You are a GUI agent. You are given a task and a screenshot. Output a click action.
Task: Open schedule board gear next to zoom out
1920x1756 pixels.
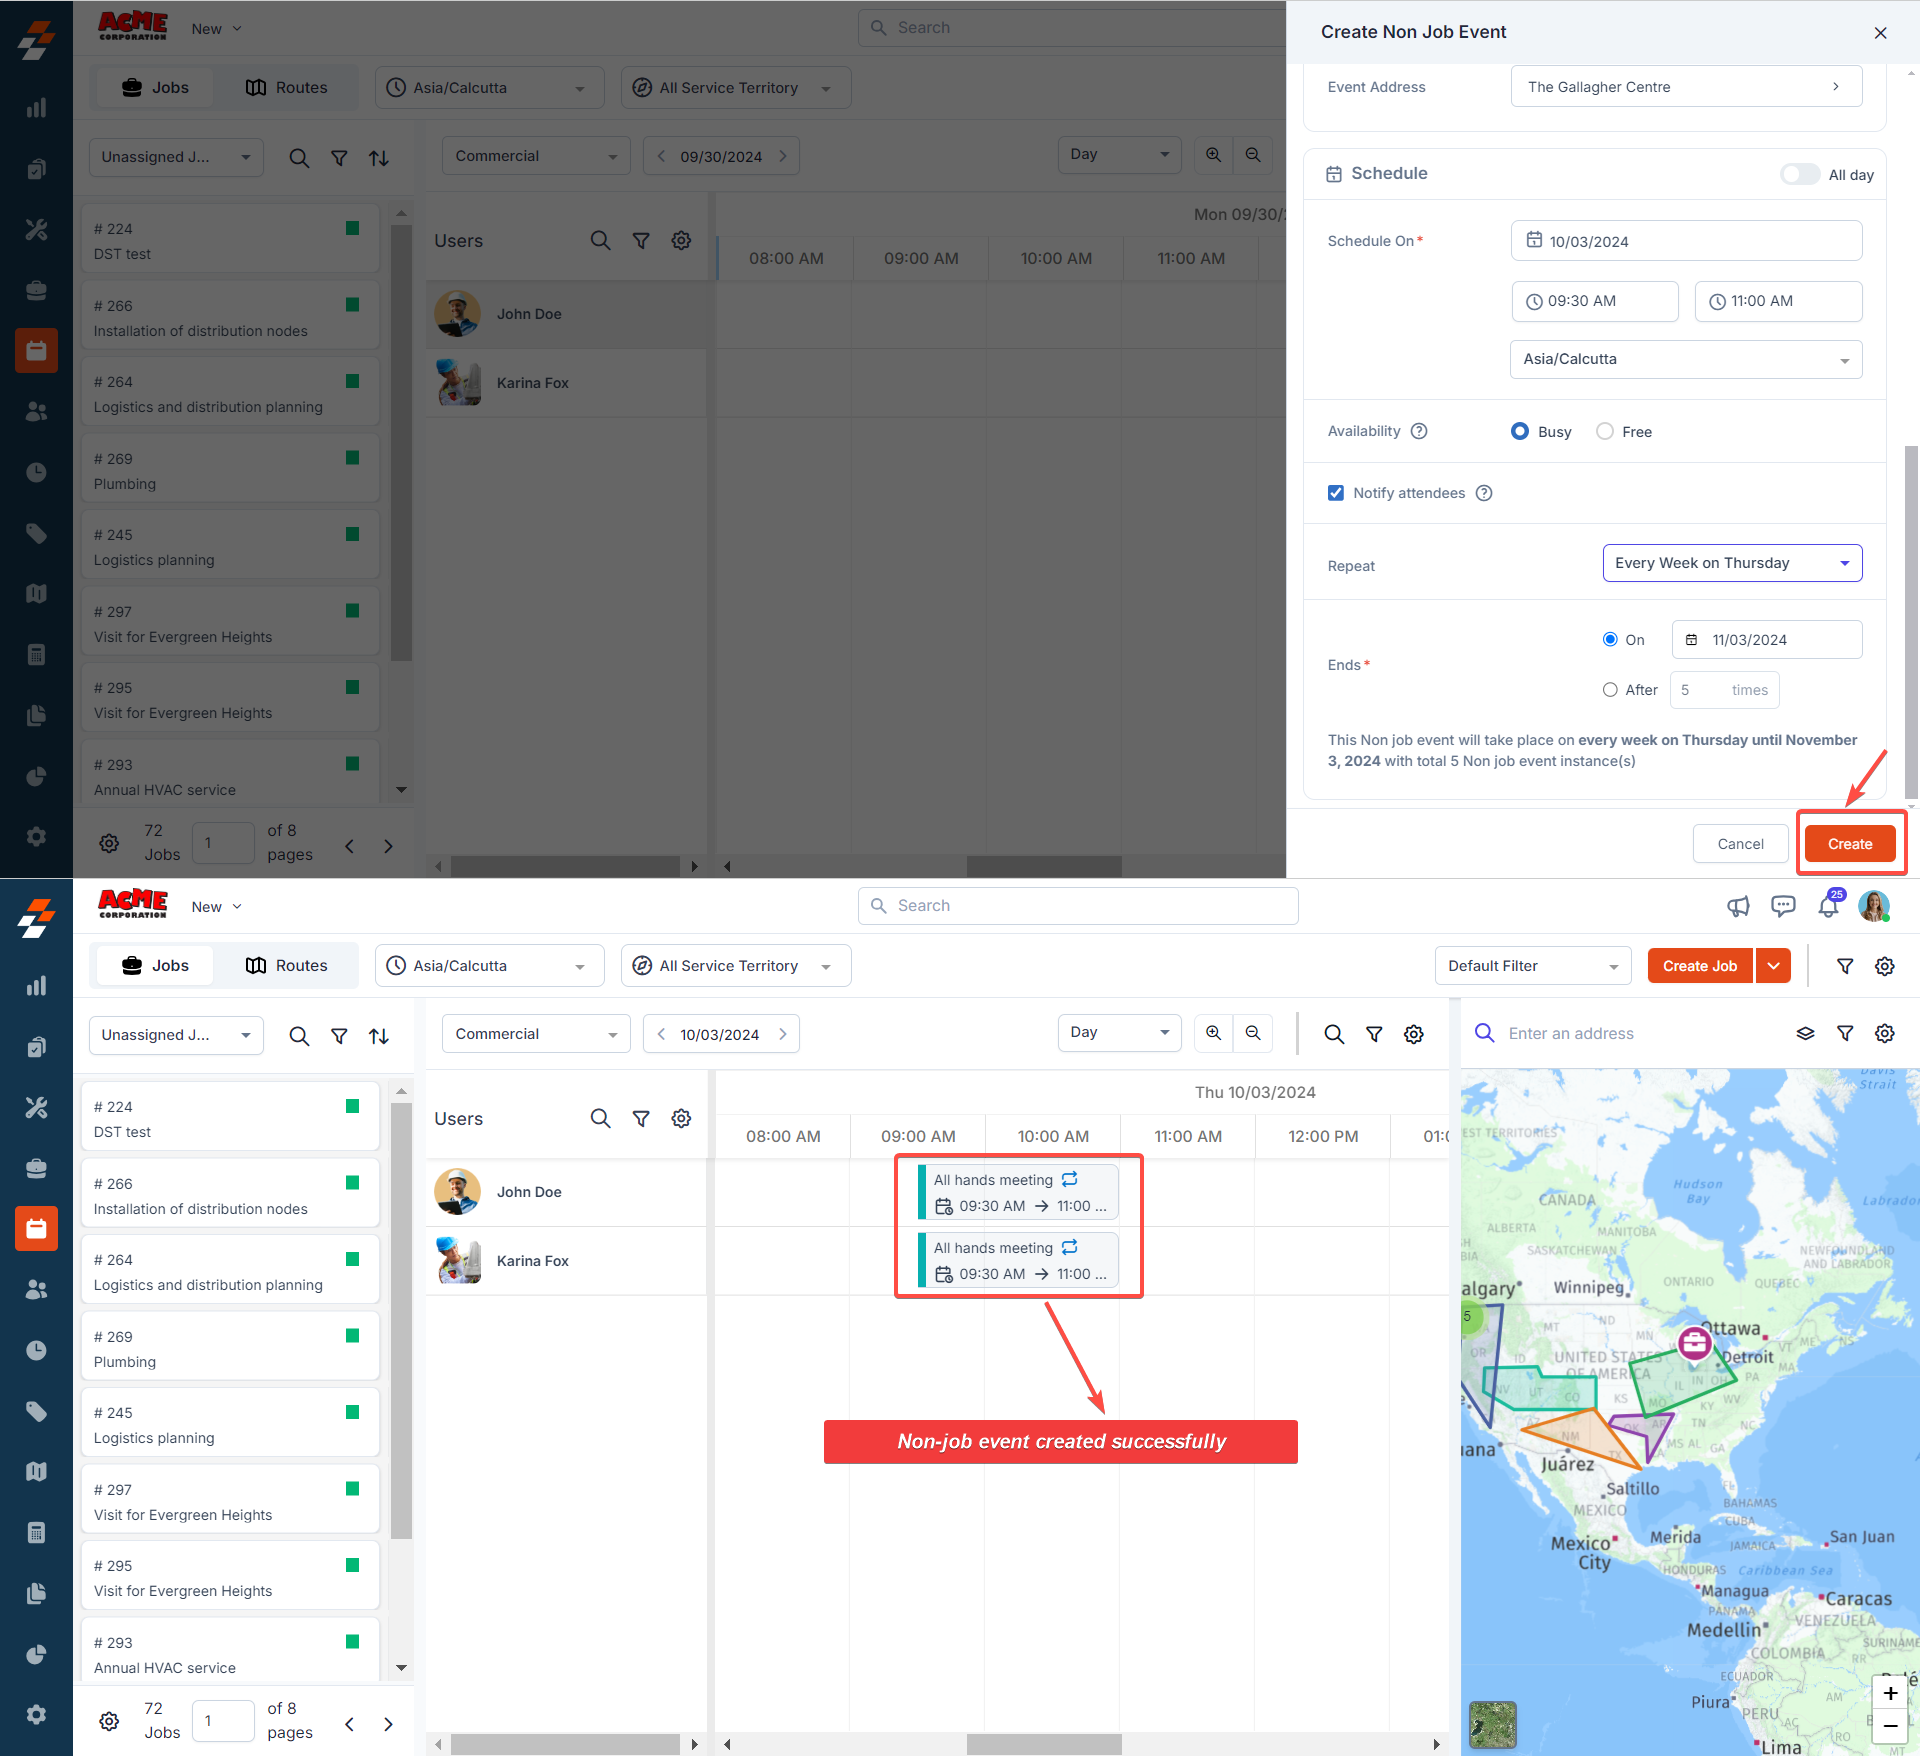pyautogui.click(x=1413, y=1034)
